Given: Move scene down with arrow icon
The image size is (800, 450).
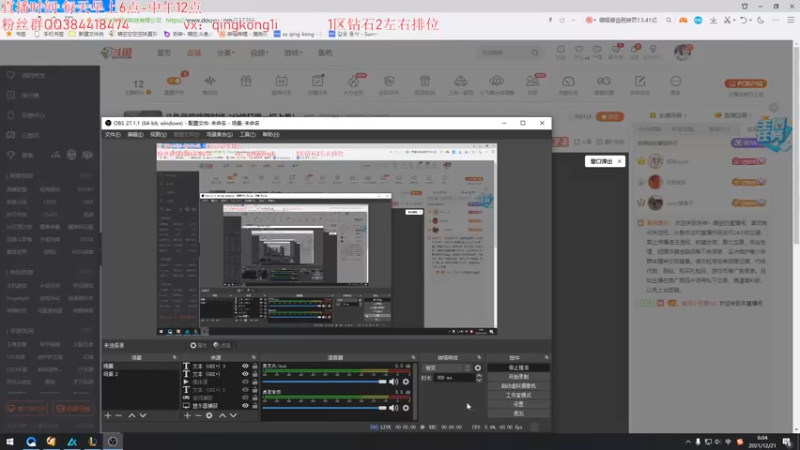Looking at the screenshot, I should pos(143,416).
